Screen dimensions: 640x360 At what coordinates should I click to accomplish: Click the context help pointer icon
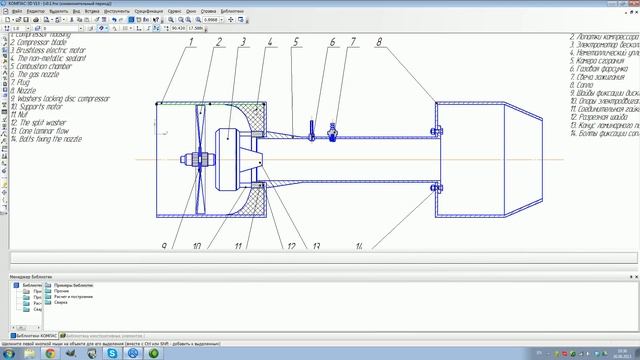(x=156, y=20)
